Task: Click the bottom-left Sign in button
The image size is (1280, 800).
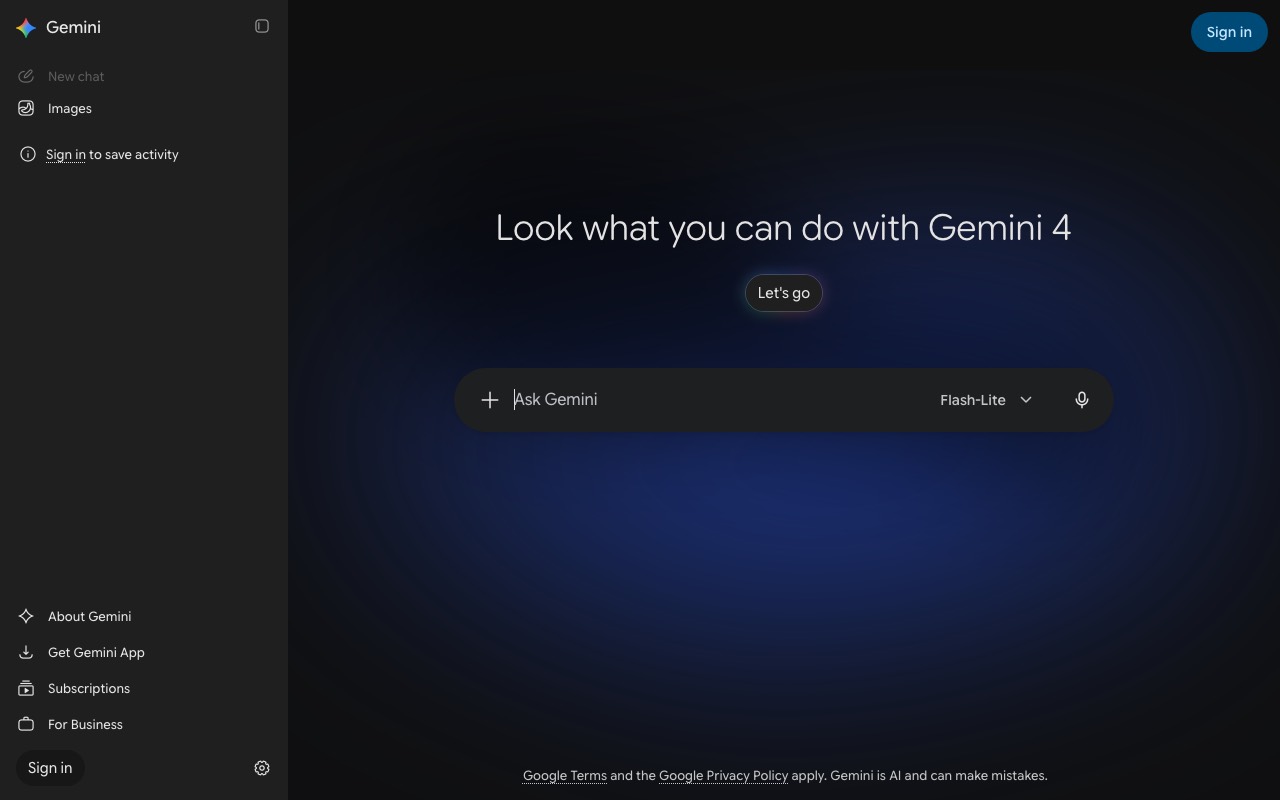Action: click(50, 768)
